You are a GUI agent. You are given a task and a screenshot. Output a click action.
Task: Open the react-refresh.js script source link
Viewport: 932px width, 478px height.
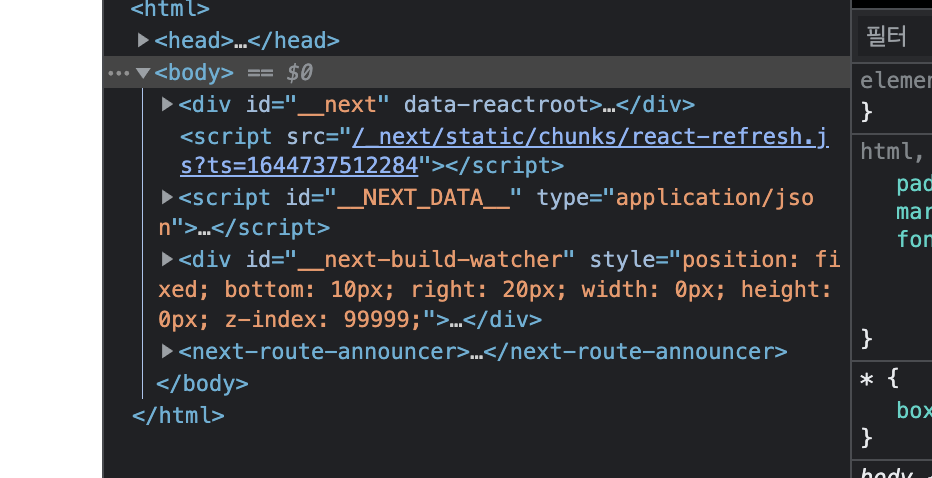point(504,151)
